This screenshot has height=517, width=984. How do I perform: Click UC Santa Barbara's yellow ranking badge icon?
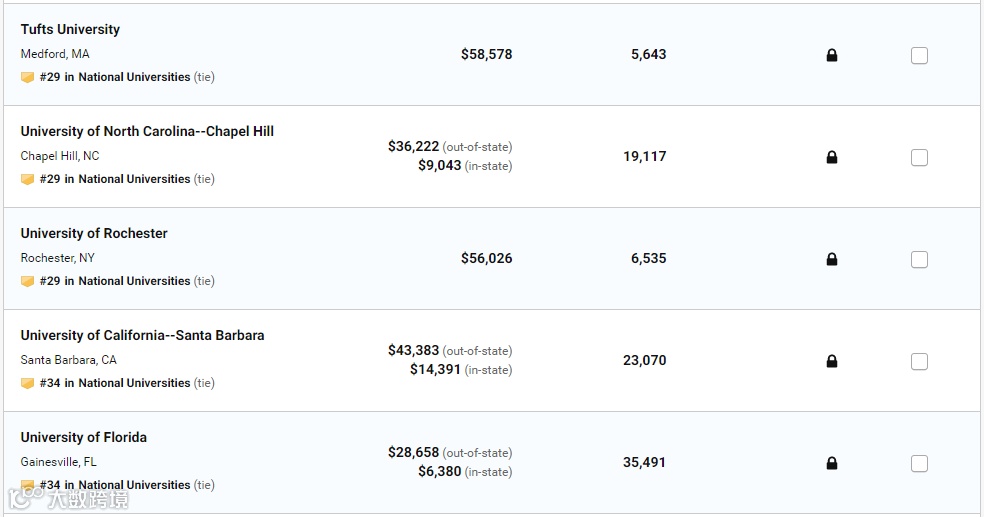tap(27, 383)
